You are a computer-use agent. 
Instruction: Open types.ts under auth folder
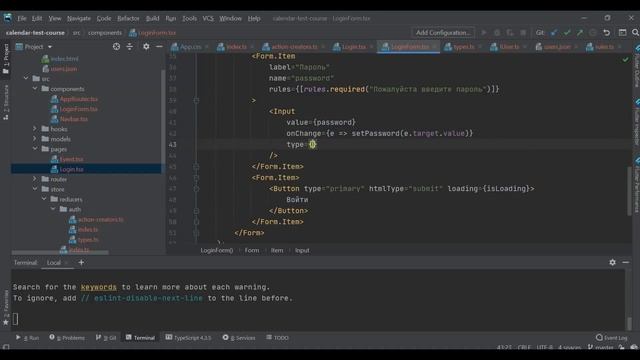84,240
